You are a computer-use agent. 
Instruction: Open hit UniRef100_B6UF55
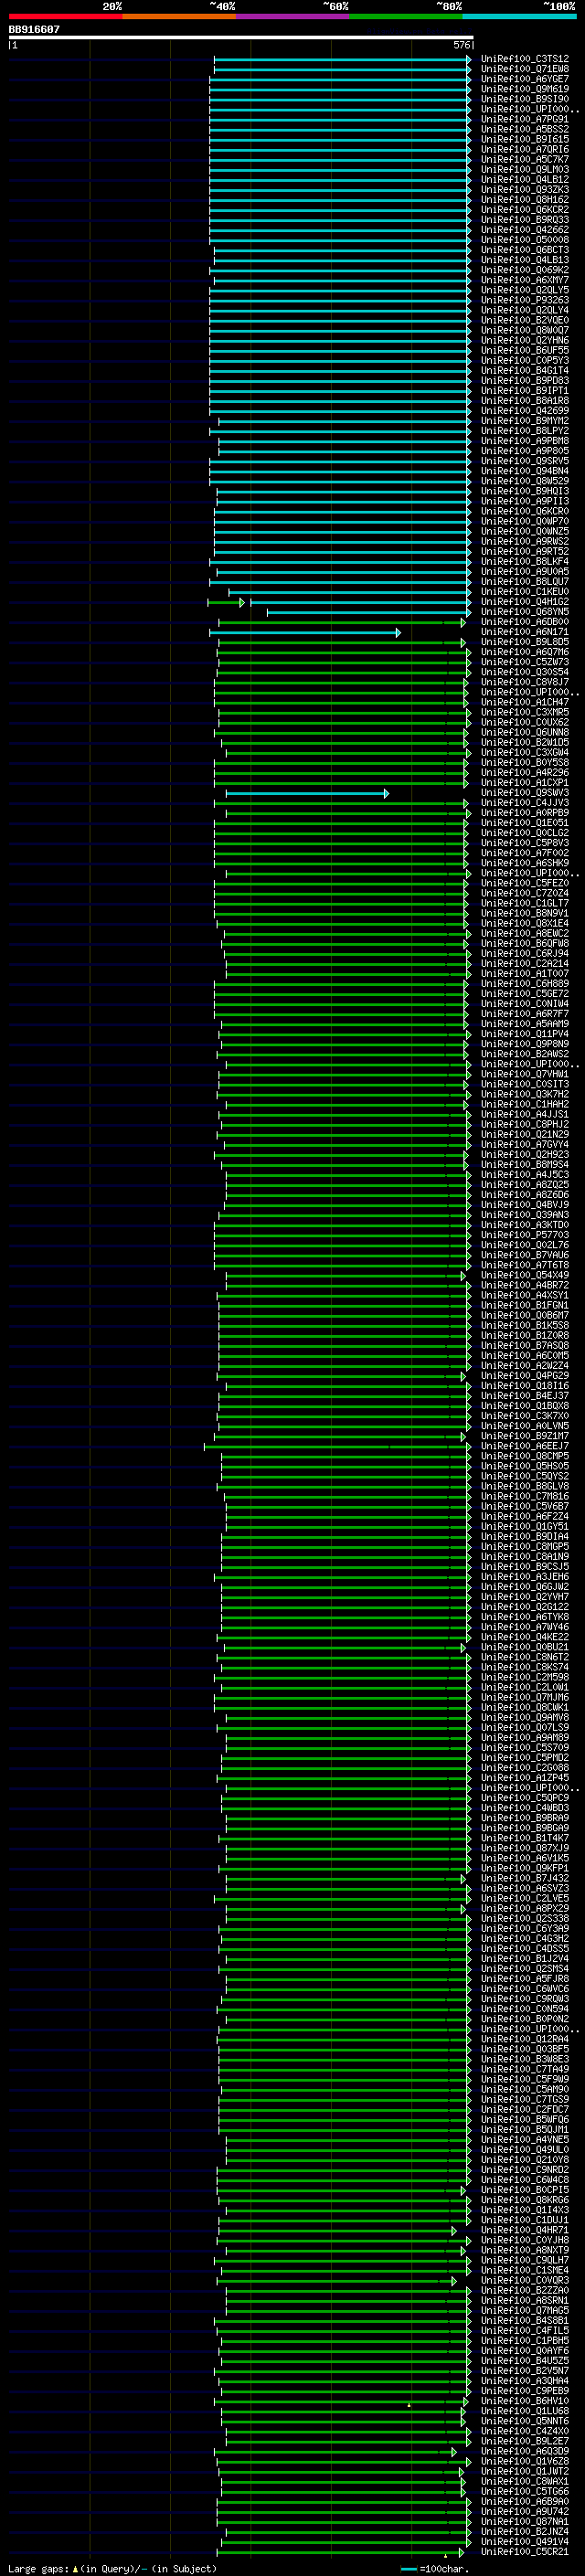[524, 350]
